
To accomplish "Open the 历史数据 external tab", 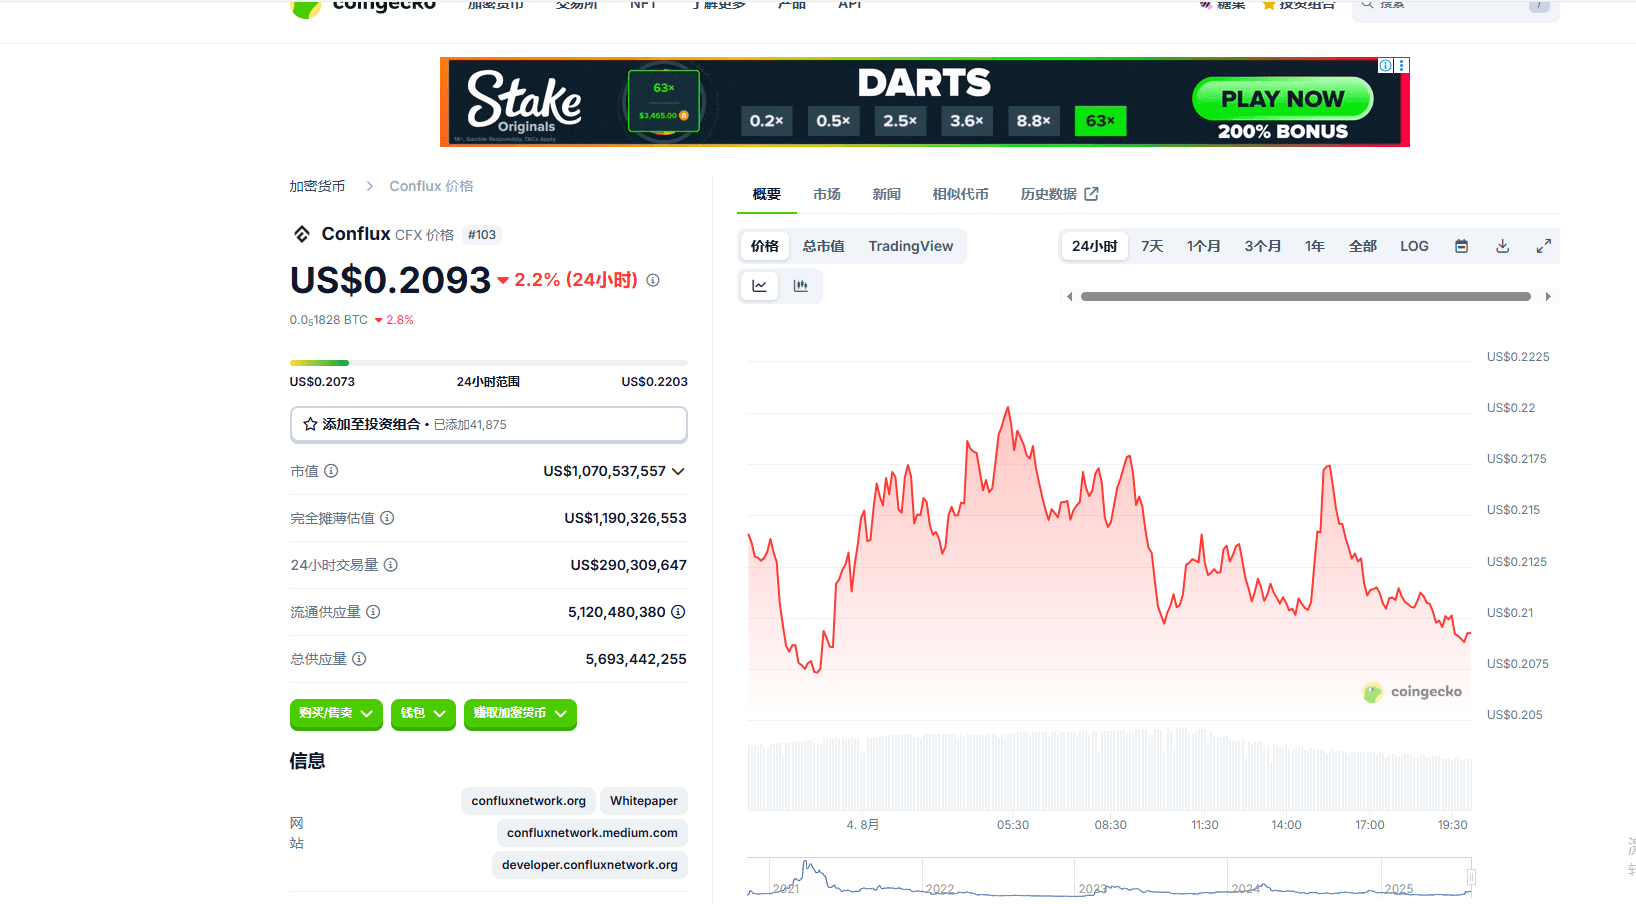I will [1059, 194].
